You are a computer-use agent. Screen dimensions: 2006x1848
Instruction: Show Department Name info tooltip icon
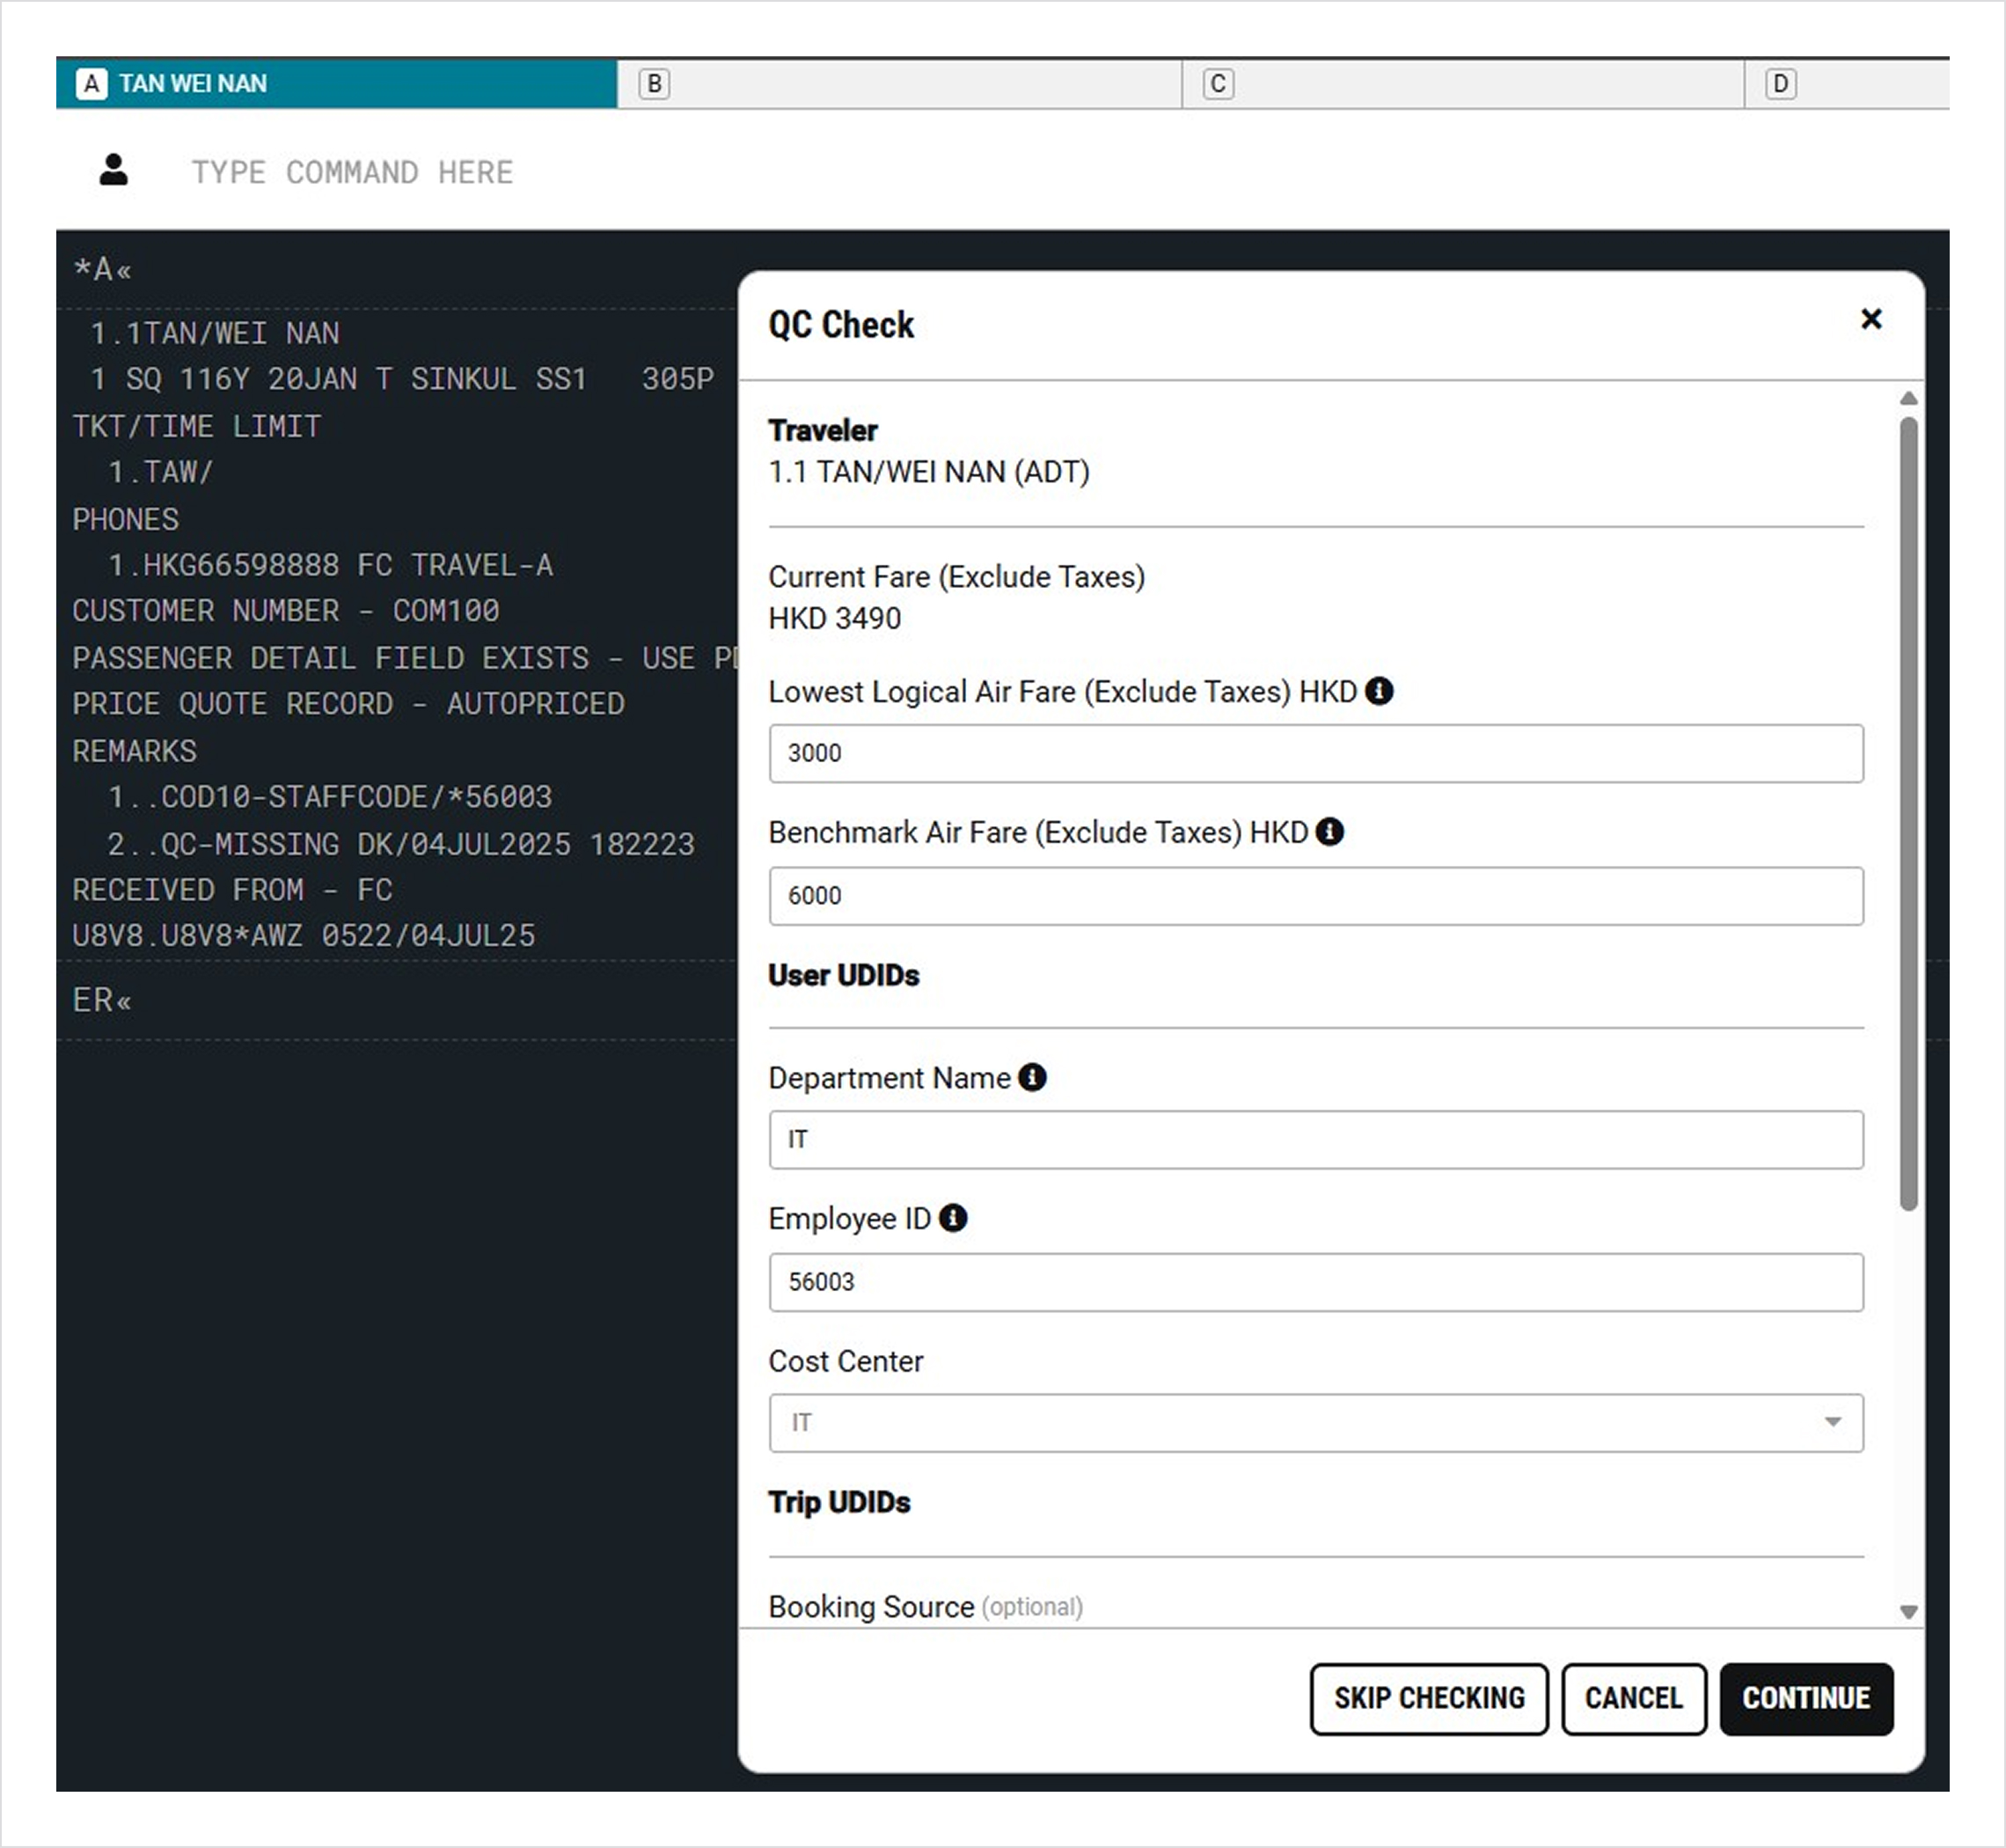pyautogui.click(x=1033, y=1077)
